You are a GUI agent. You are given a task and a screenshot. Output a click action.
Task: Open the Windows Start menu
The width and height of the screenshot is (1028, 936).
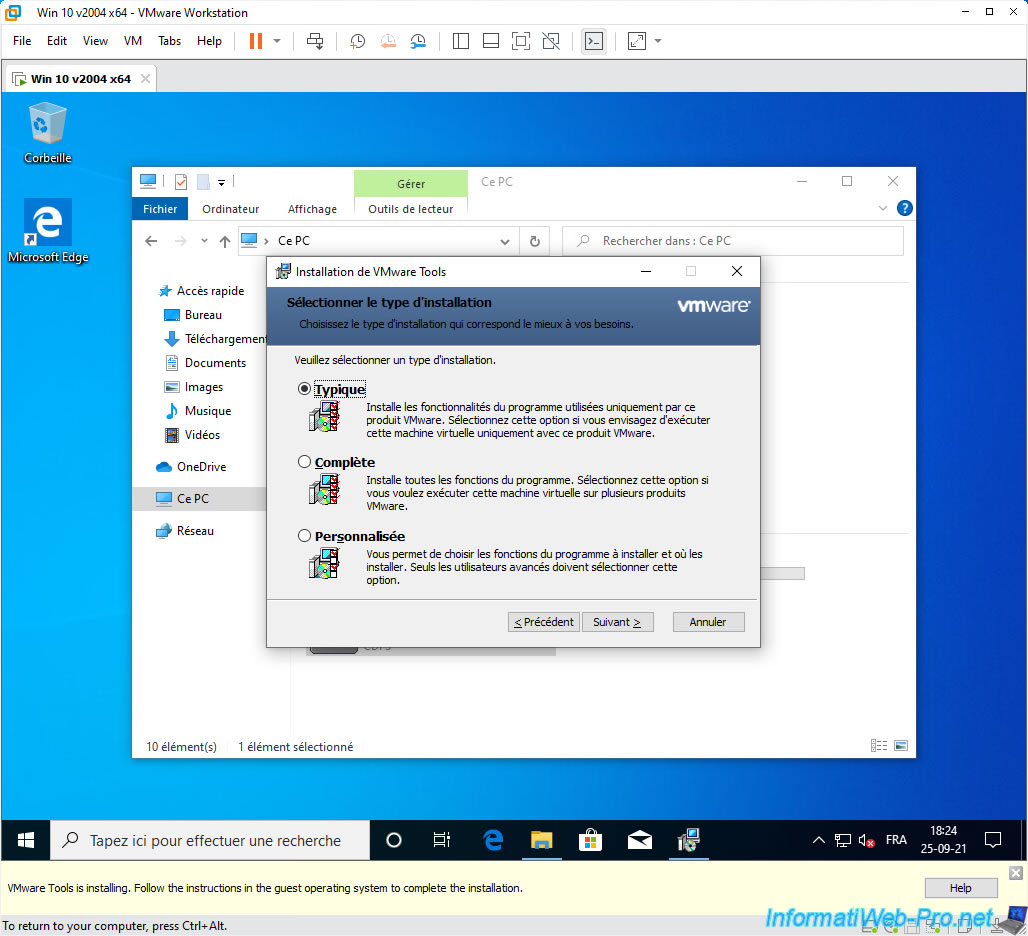(26, 840)
